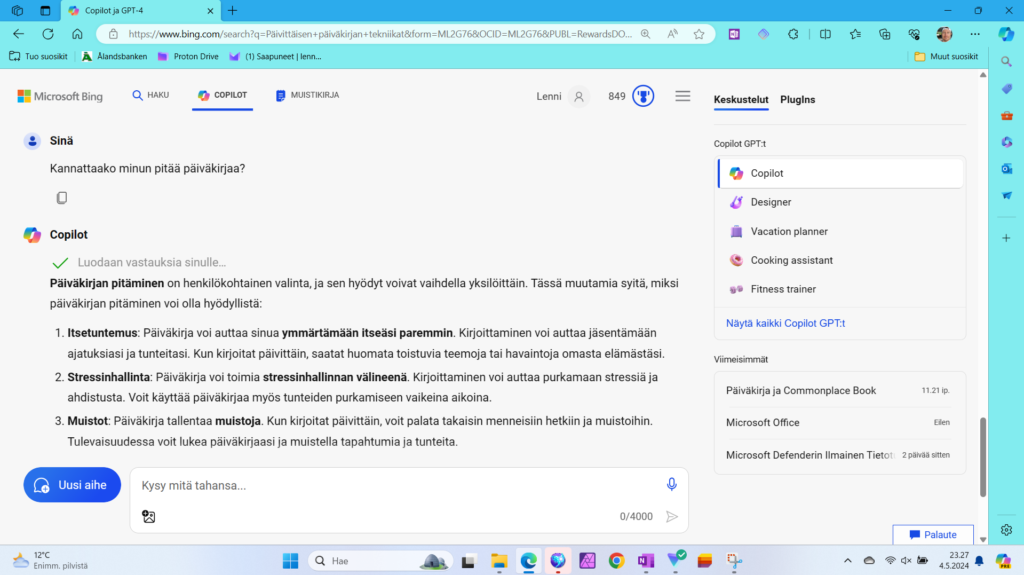Select the Vacation planner GPT
Screen dimensions: 1024x575
pos(840,231)
